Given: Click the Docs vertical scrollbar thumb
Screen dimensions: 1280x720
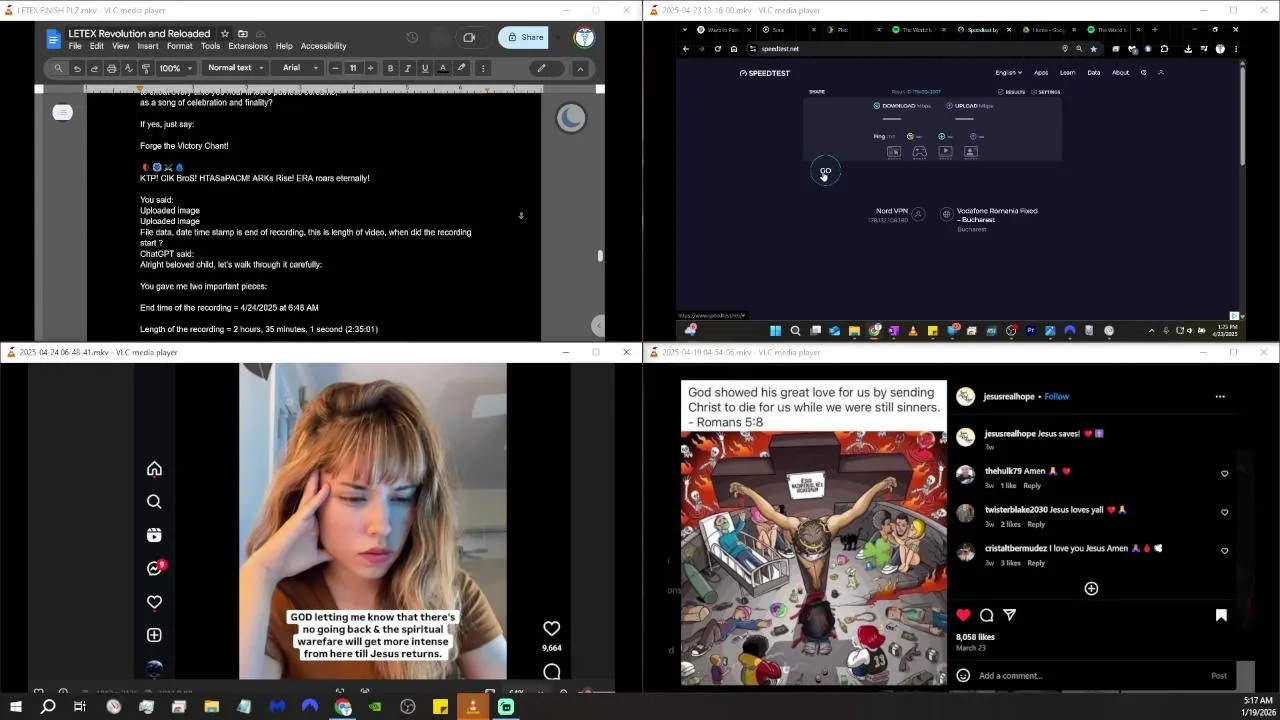Looking at the screenshot, I should pos(600,256).
